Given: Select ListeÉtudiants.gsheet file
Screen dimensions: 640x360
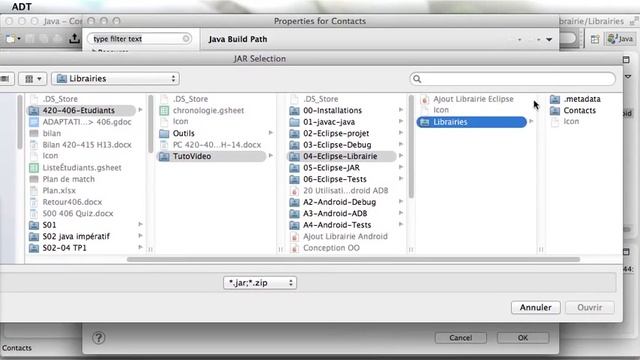Looking at the screenshot, I should coord(81,167).
